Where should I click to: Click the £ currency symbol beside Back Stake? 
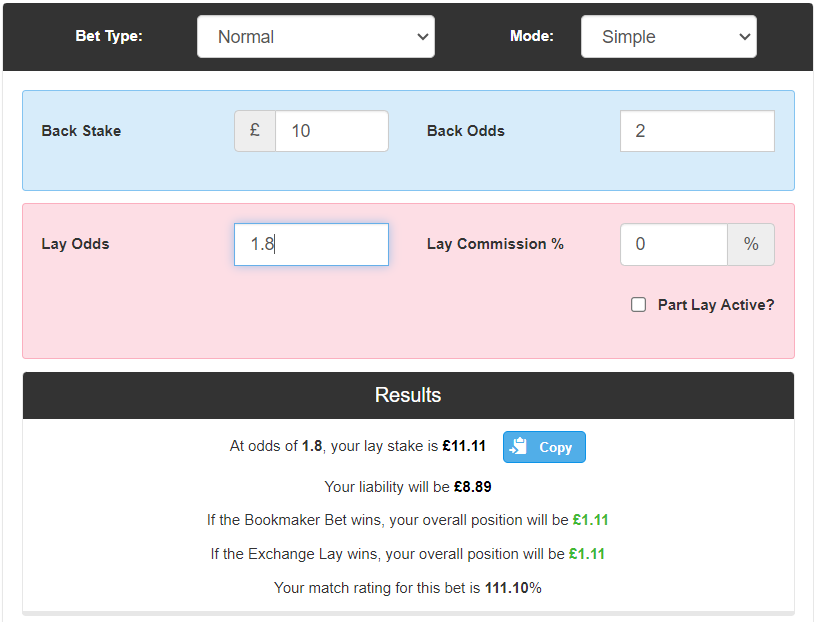click(x=255, y=131)
